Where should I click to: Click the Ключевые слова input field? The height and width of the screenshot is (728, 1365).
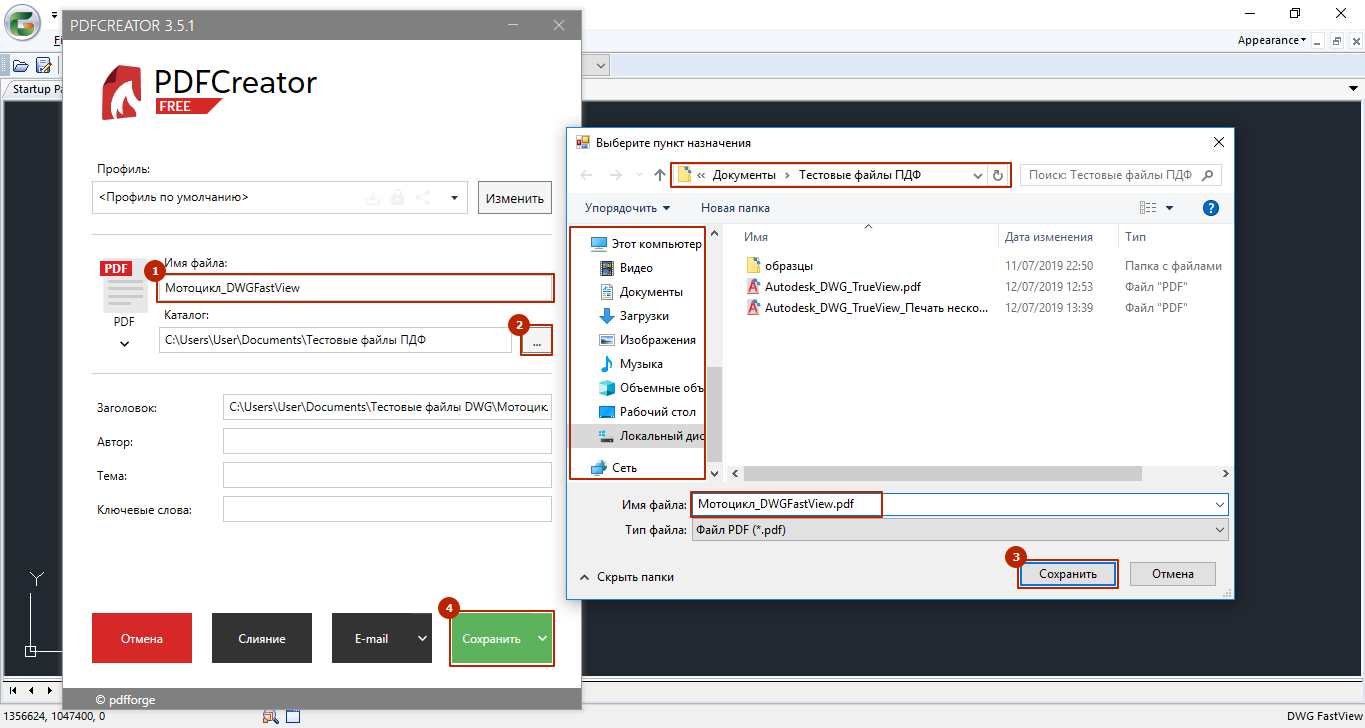(387, 509)
